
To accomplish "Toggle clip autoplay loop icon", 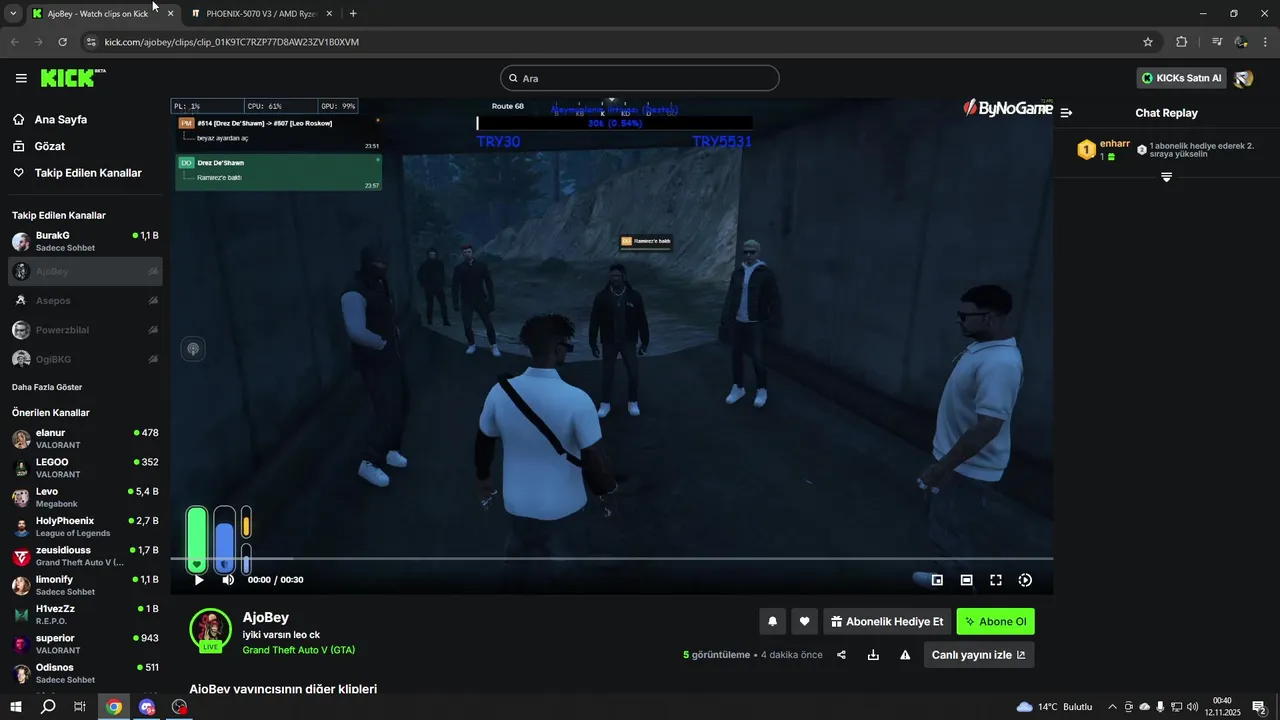I will (x=1025, y=580).
